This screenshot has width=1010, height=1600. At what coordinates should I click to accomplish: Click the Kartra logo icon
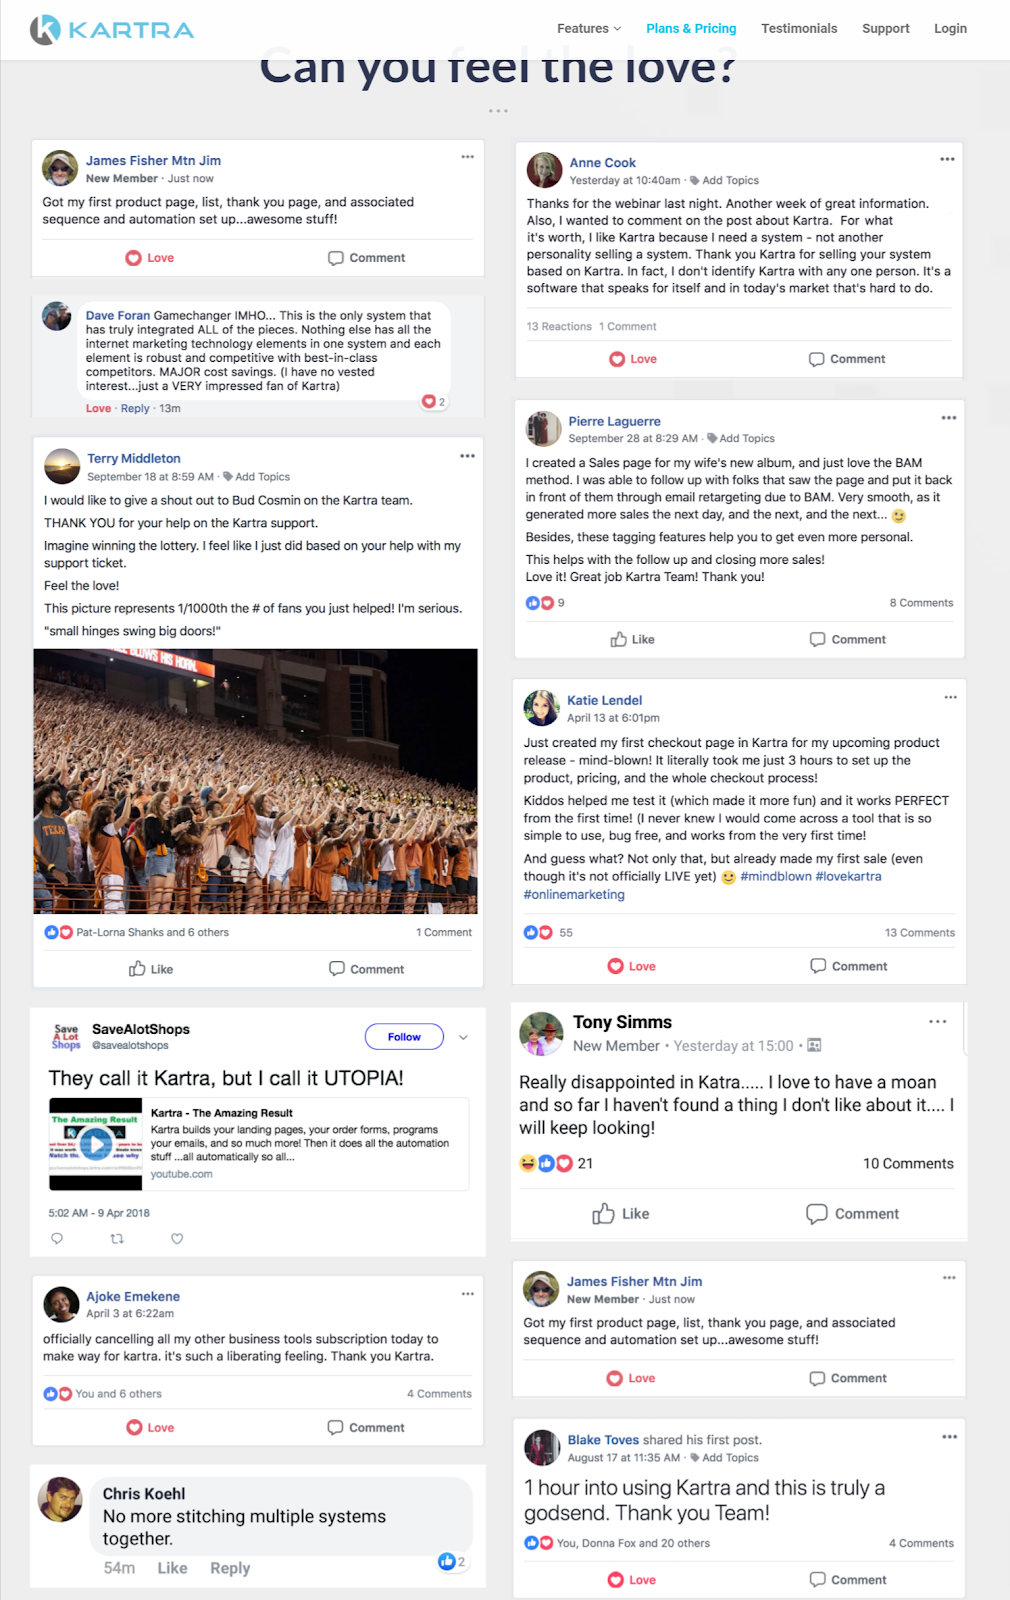45,30
